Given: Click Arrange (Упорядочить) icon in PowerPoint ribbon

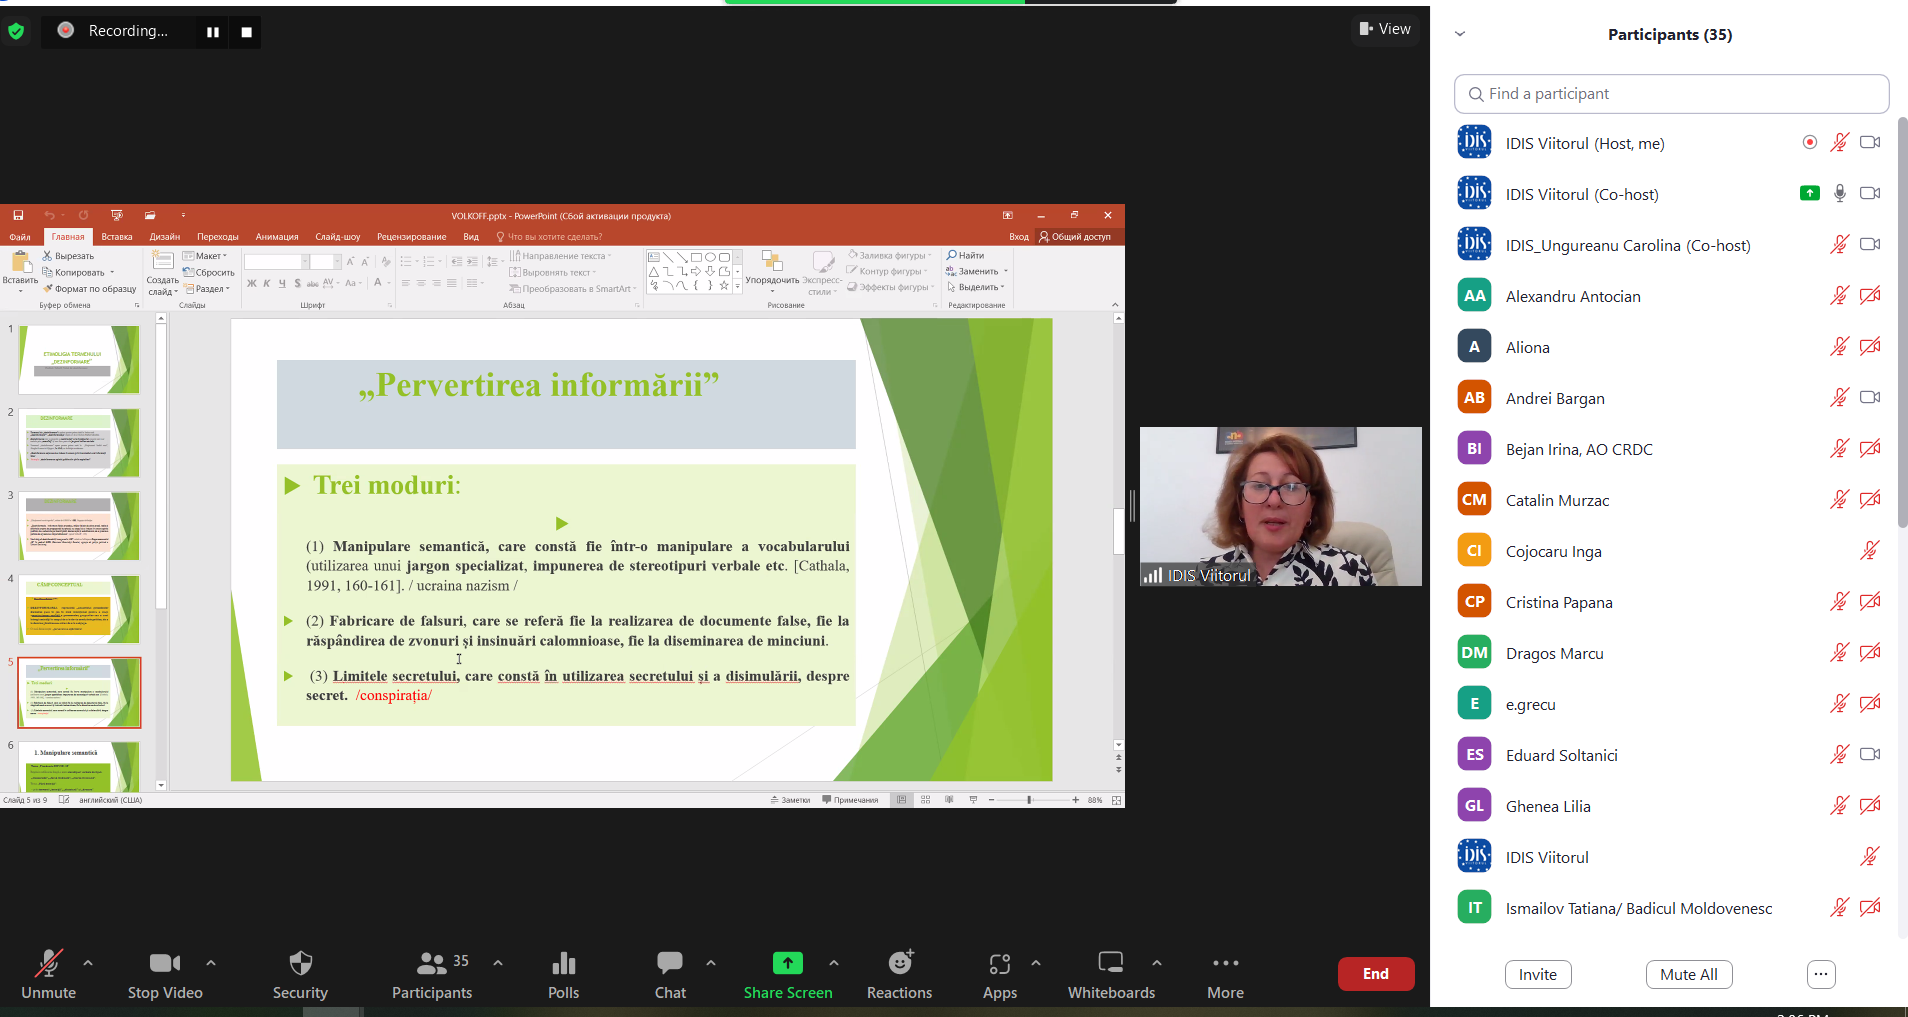Looking at the screenshot, I should (x=772, y=262).
